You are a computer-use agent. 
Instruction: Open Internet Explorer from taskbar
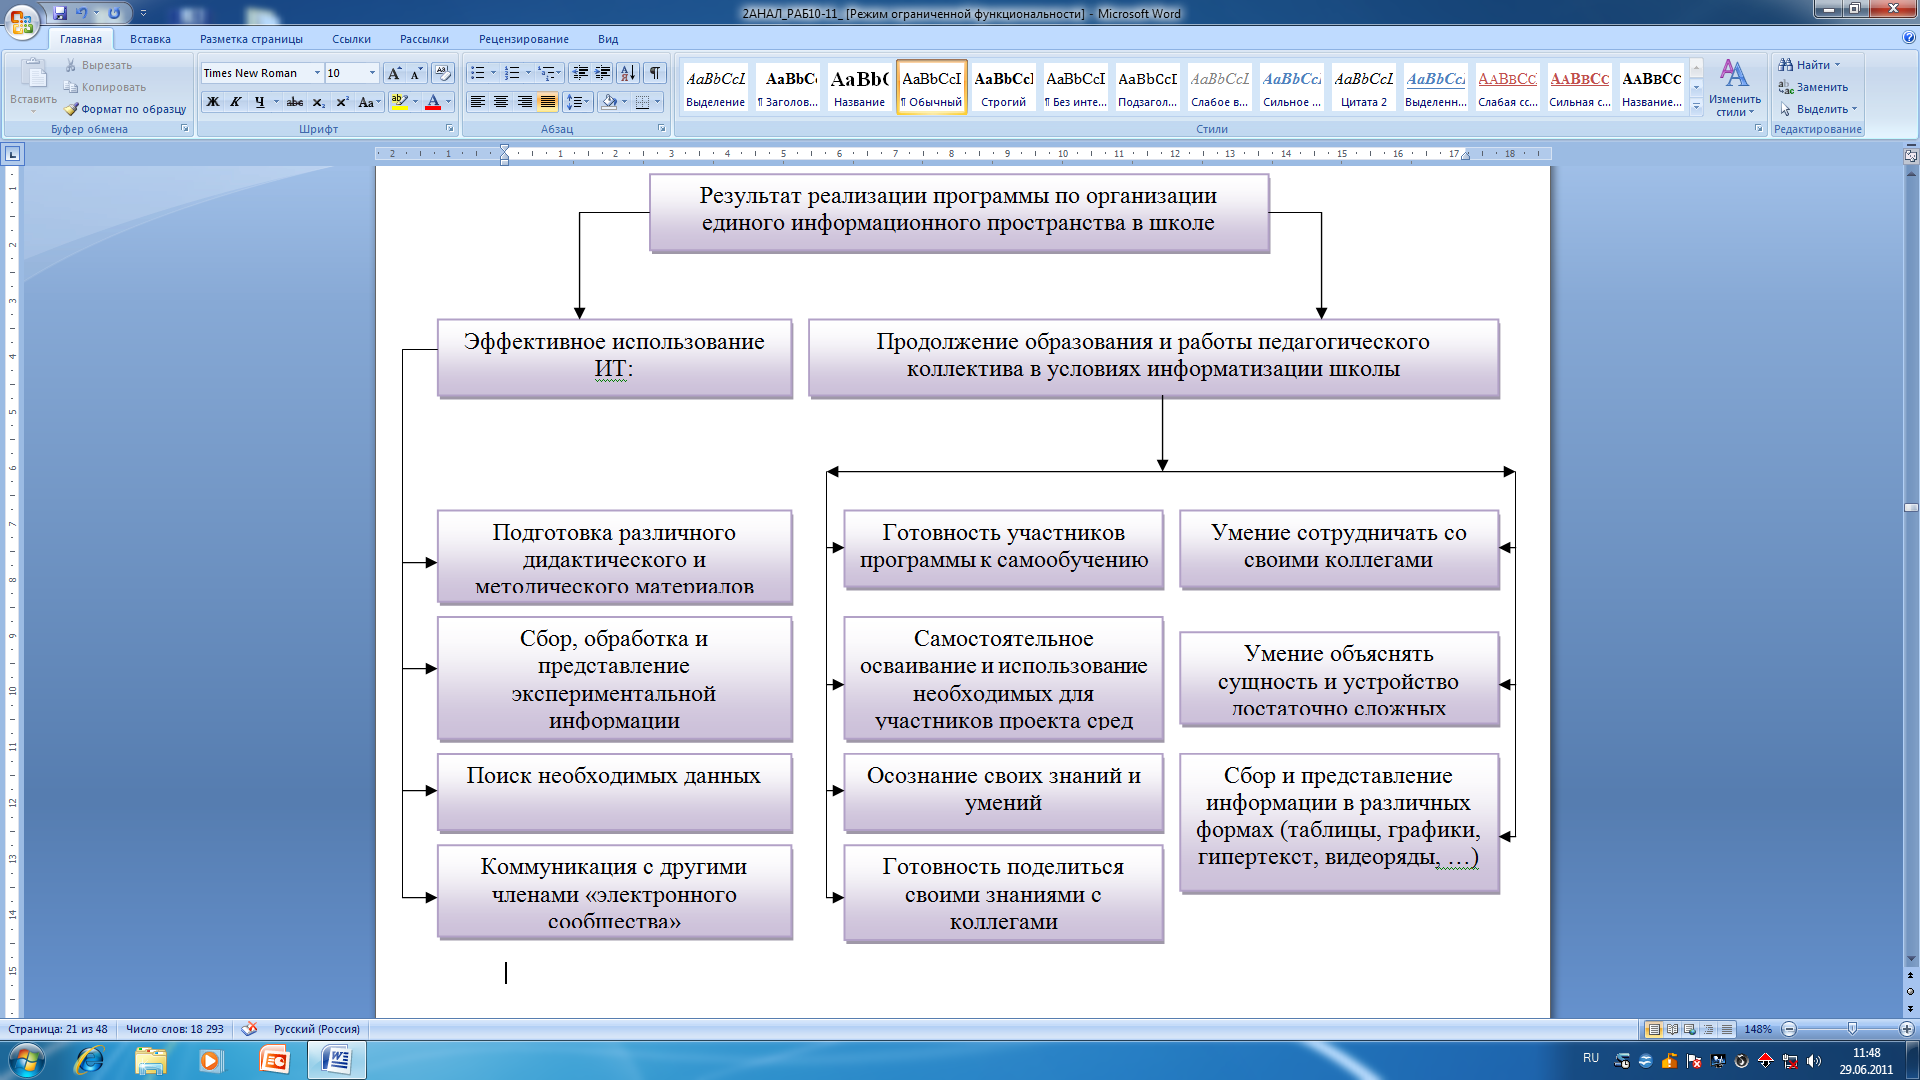tap(89, 1060)
